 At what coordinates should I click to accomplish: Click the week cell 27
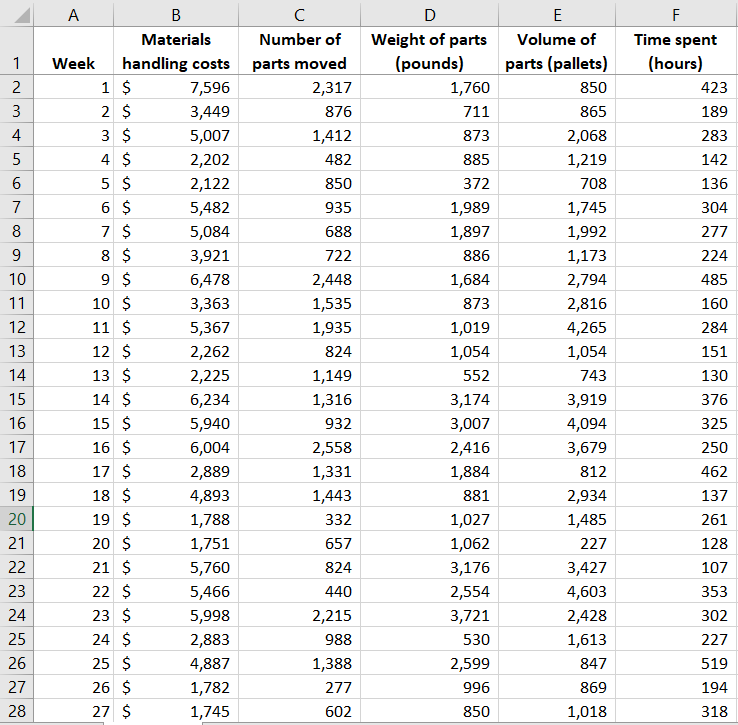pyautogui.click(x=73, y=711)
